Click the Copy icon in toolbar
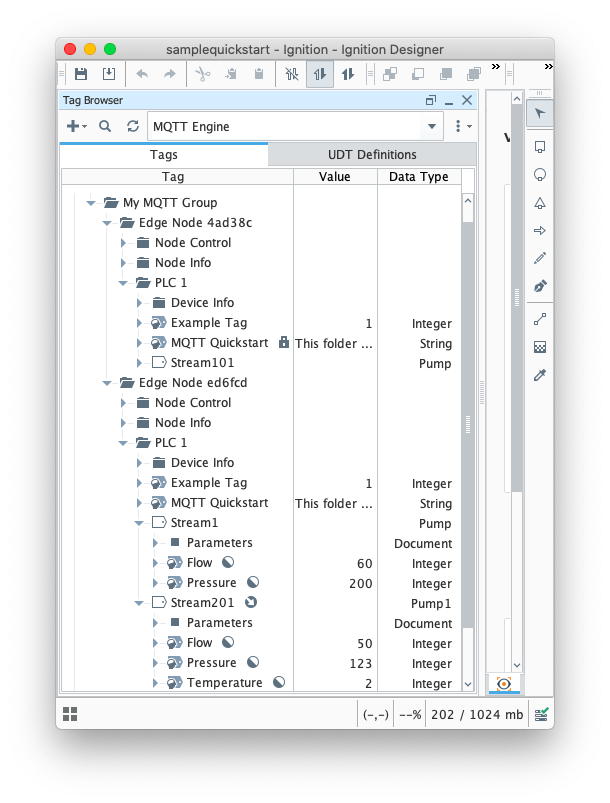Viewport: 610px width, 803px height. [x=231, y=74]
